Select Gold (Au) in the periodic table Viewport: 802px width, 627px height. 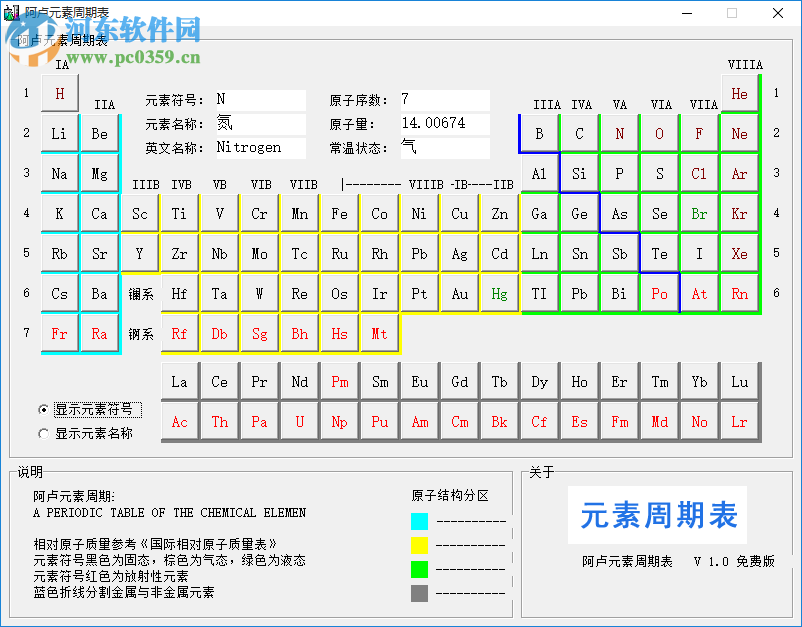click(x=459, y=293)
